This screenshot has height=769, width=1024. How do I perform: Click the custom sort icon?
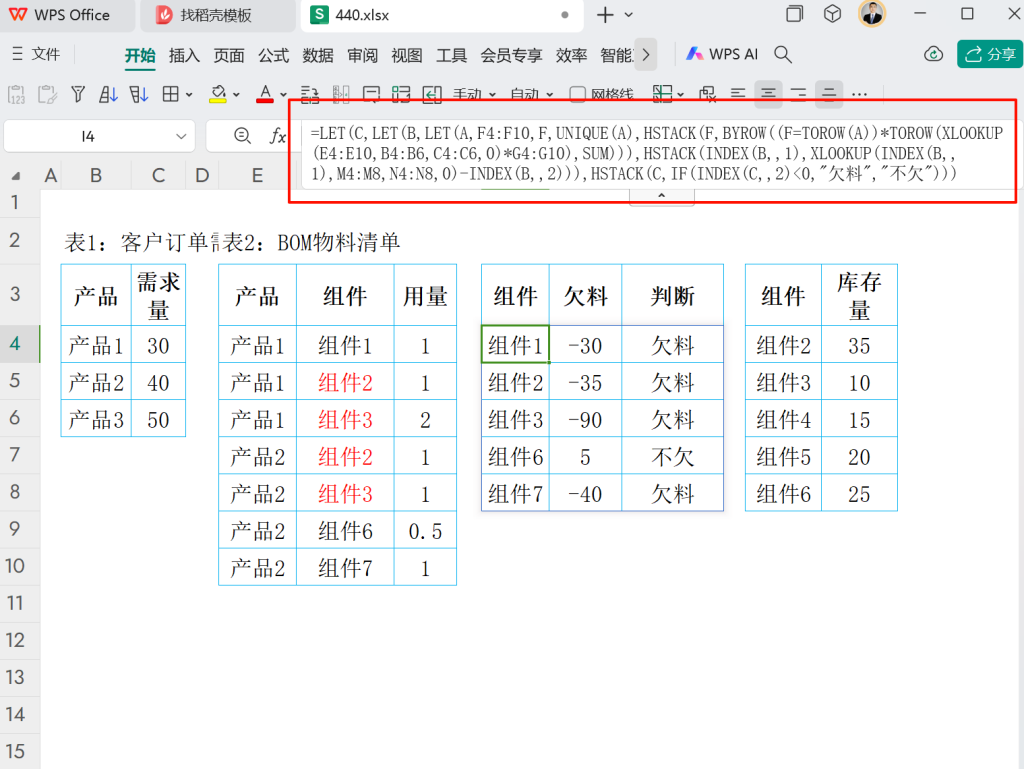pyautogui.click(x=138, y=95)
